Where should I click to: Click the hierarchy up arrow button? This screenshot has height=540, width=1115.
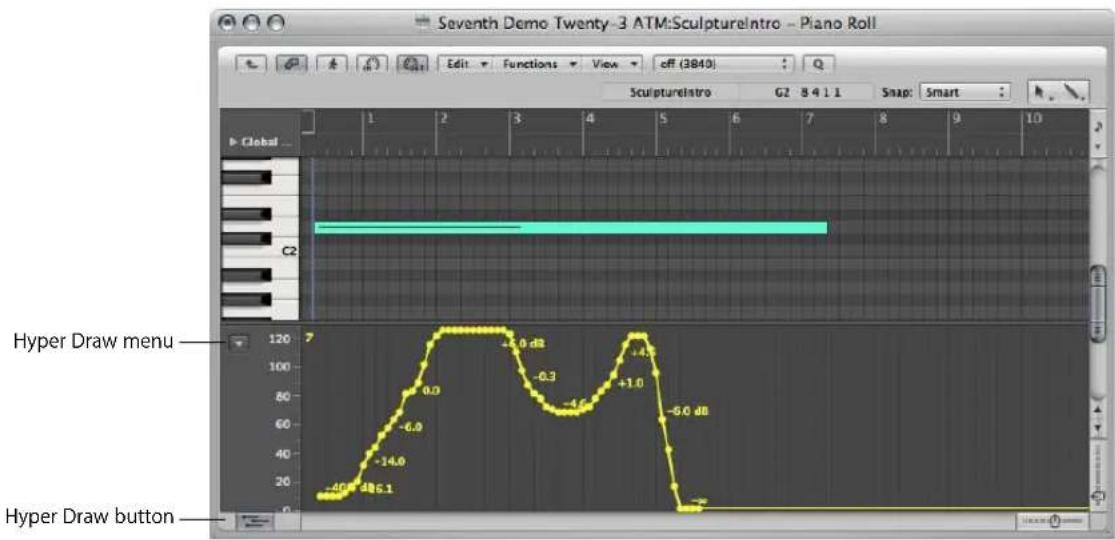[249, 63]
